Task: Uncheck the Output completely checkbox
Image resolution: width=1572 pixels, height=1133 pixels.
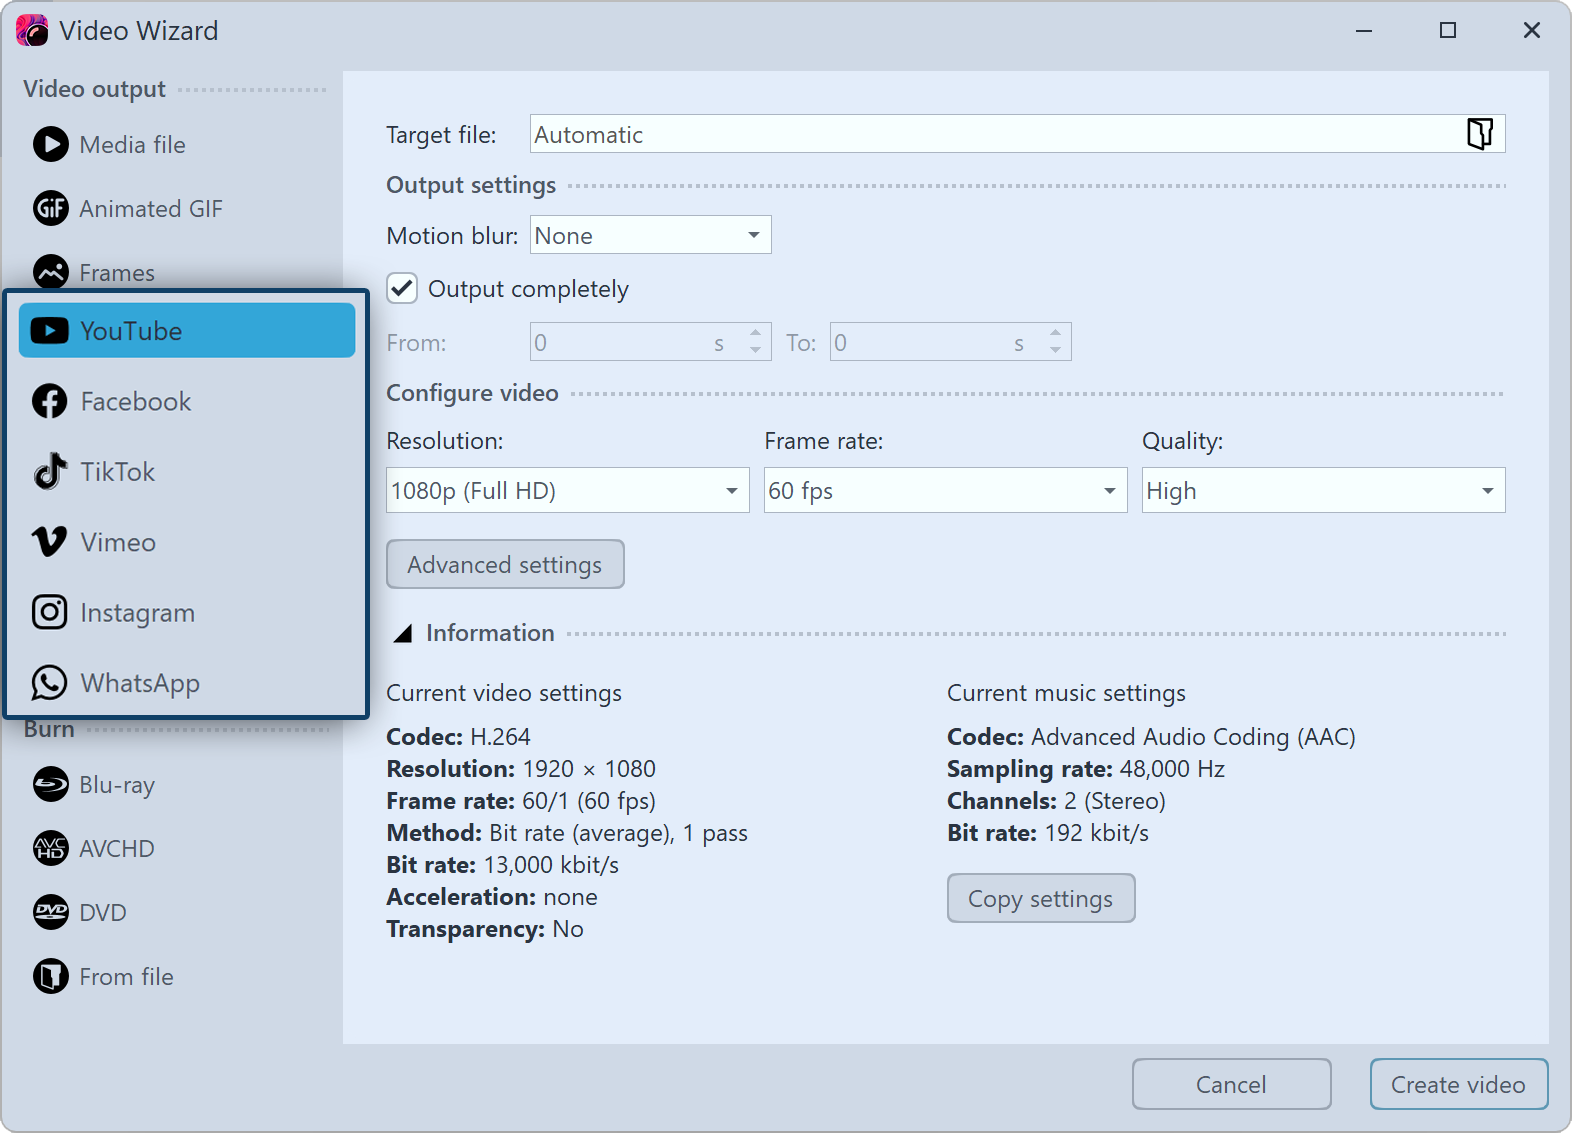Action: tap(403, 289)
